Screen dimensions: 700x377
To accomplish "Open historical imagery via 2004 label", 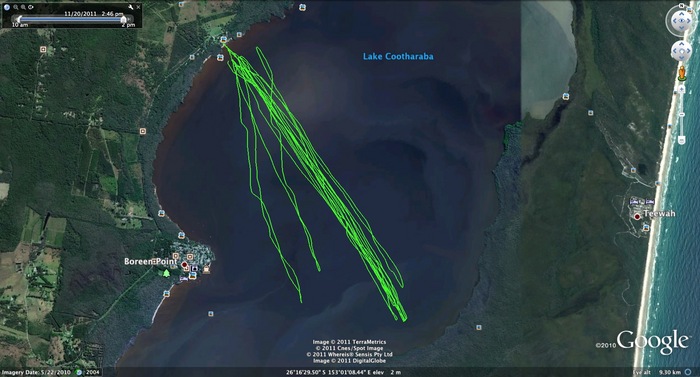I will (x=92, y=372).
